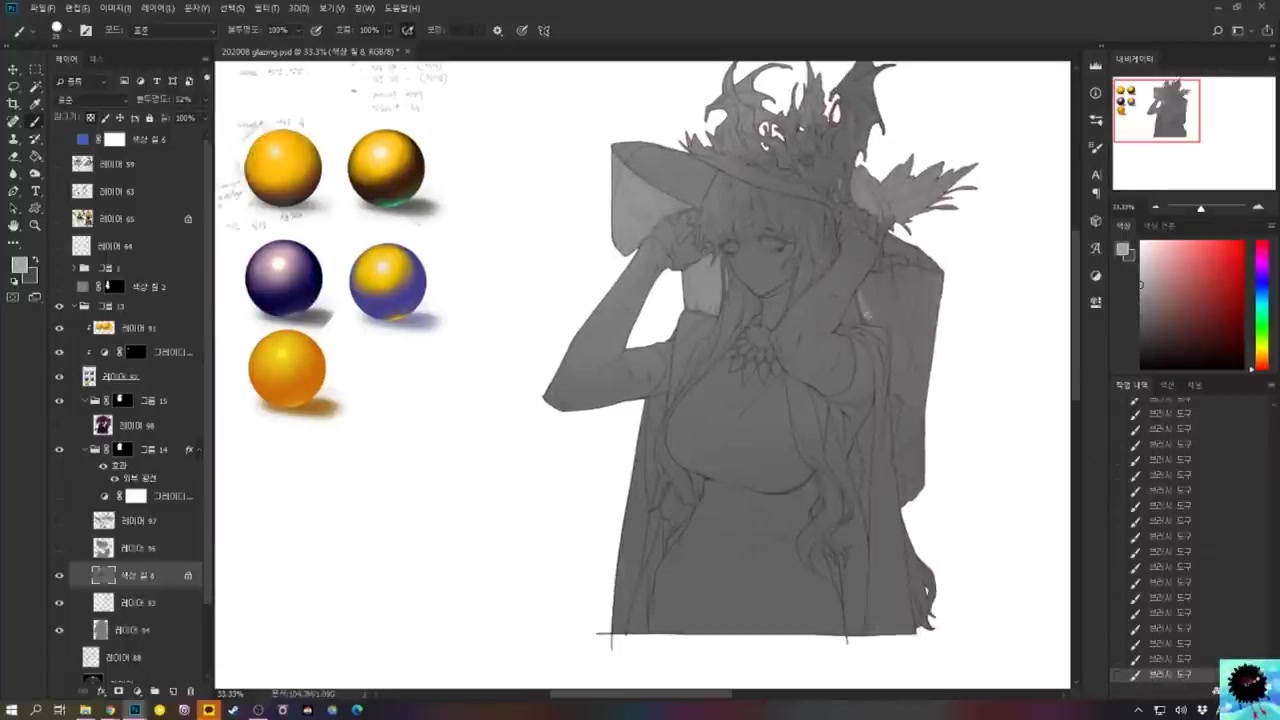Hide 레이어 94 with eye icon

point(59,630)
